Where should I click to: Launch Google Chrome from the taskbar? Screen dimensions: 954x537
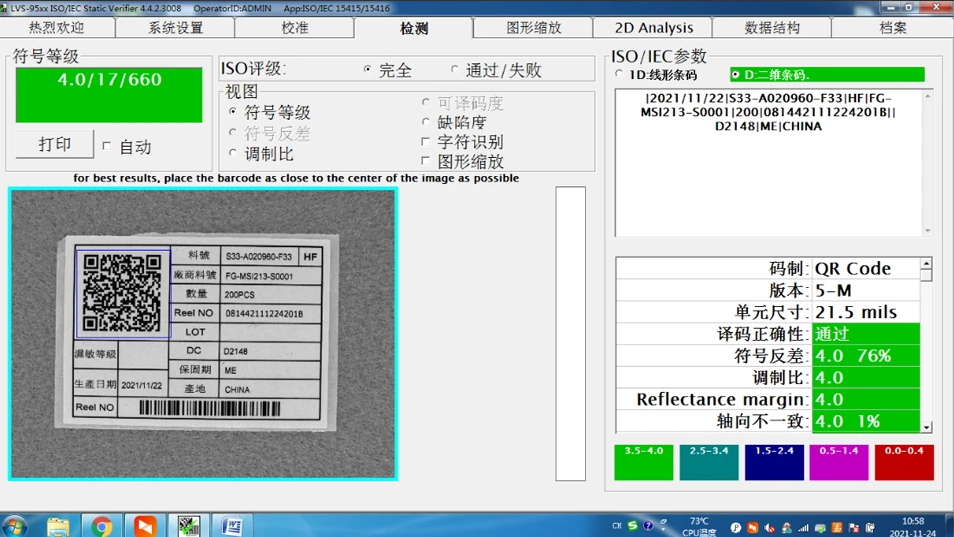pyautogui.click(x=102, y=526)
